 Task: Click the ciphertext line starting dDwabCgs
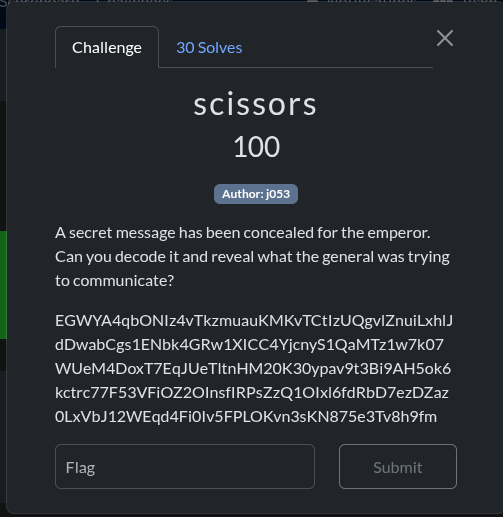pos(249,345)
